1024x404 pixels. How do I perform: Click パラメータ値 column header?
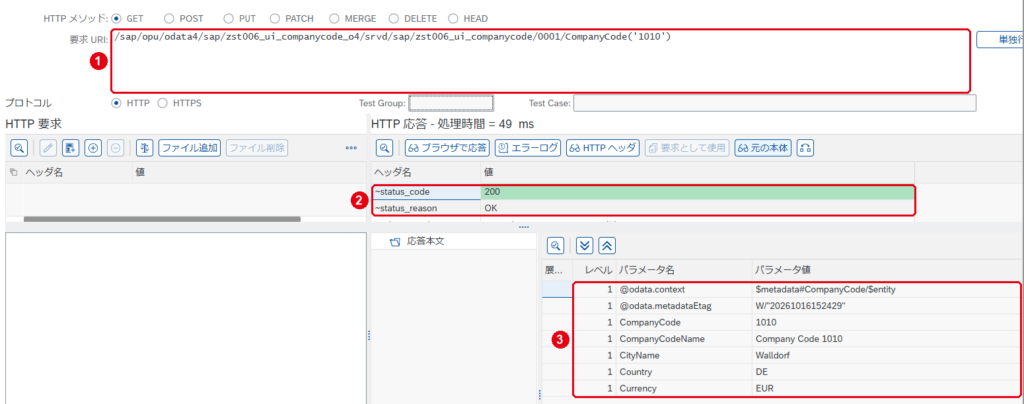[x=887, y=270]
